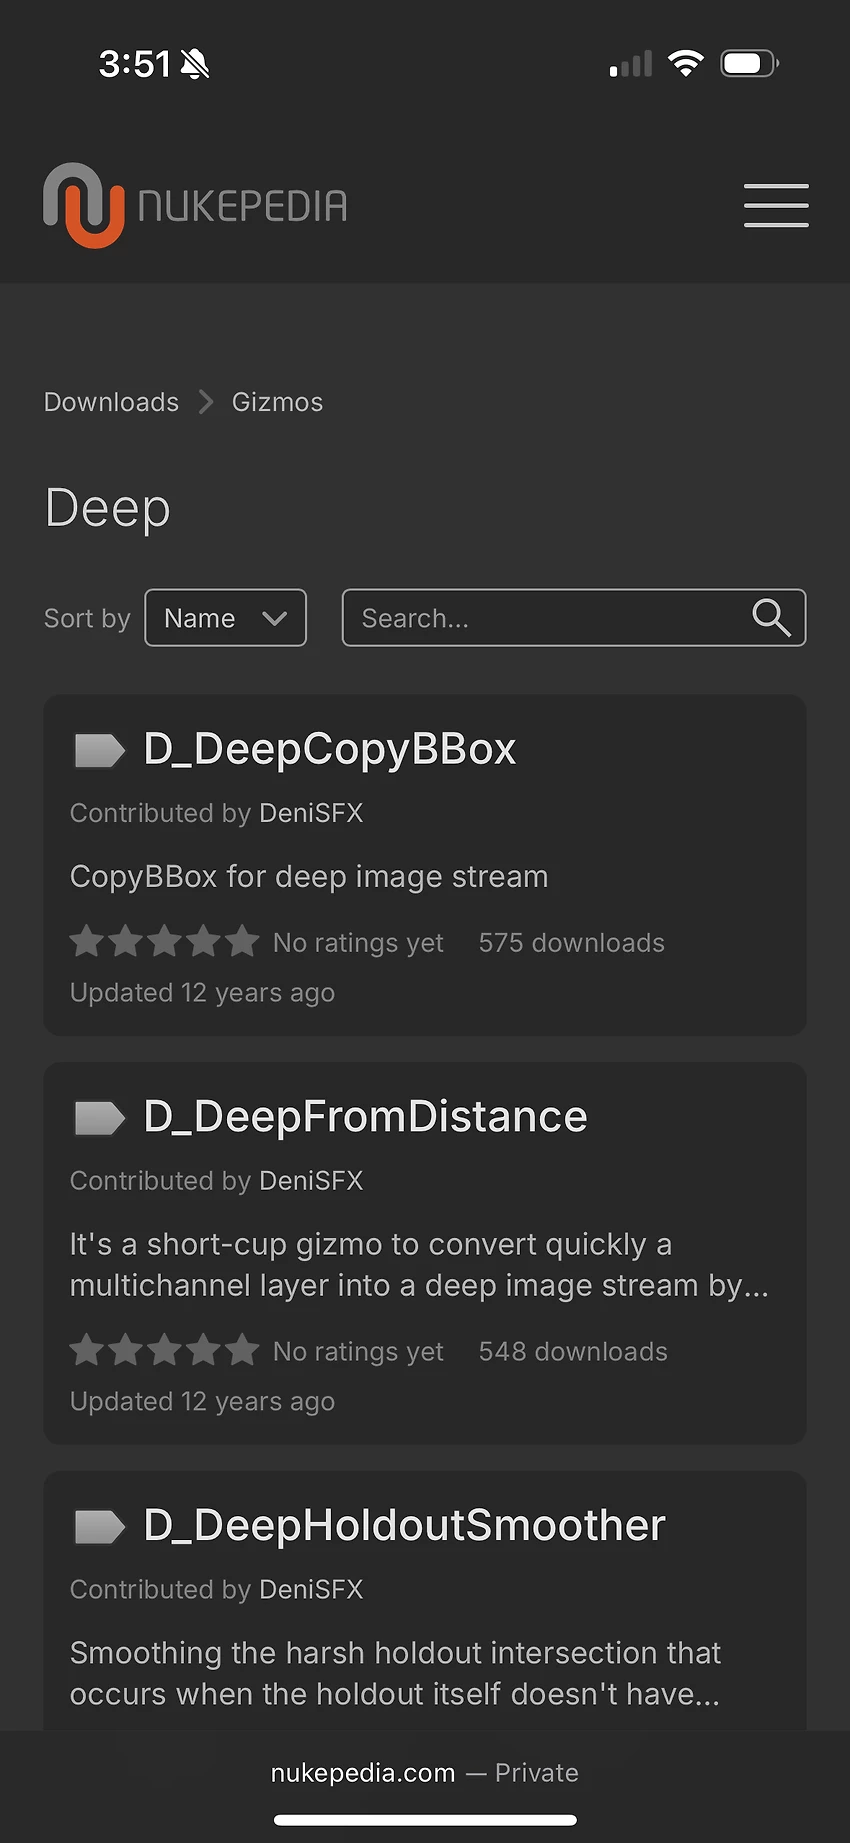The width and height of the screenshot is (850, 1843).
Task: Click the search magnifier icon
Action: pyautogui.click(x=771, y=618)
